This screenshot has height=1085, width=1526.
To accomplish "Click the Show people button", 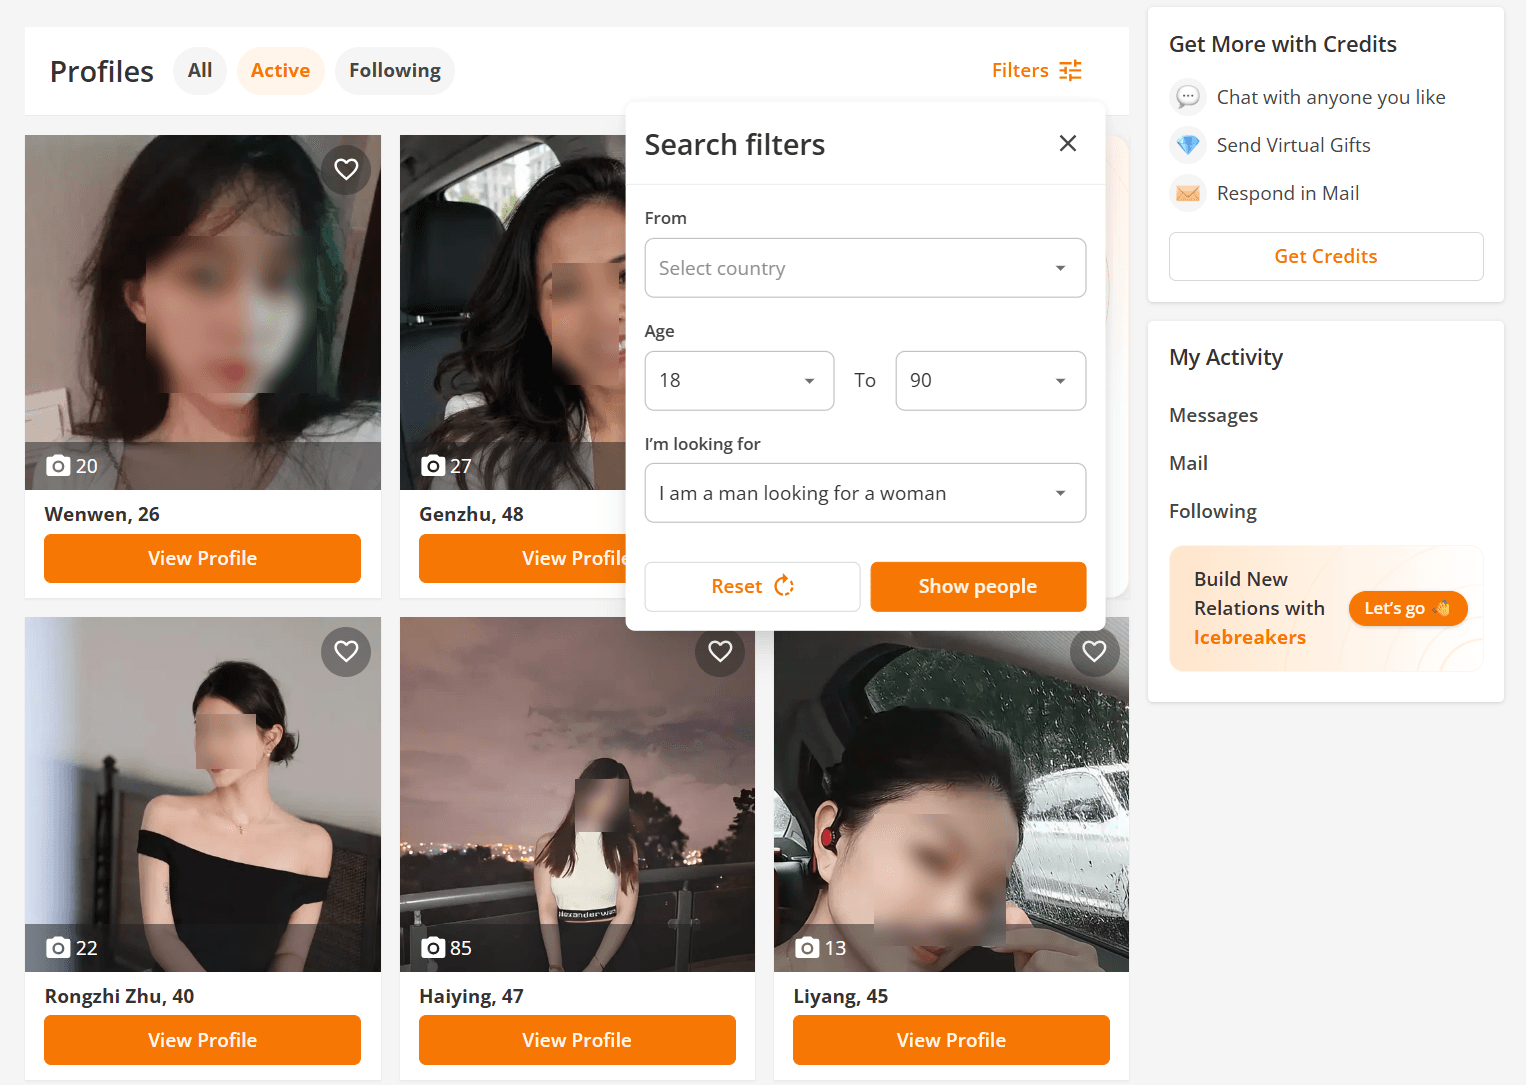I will click(x=978, y=586).
